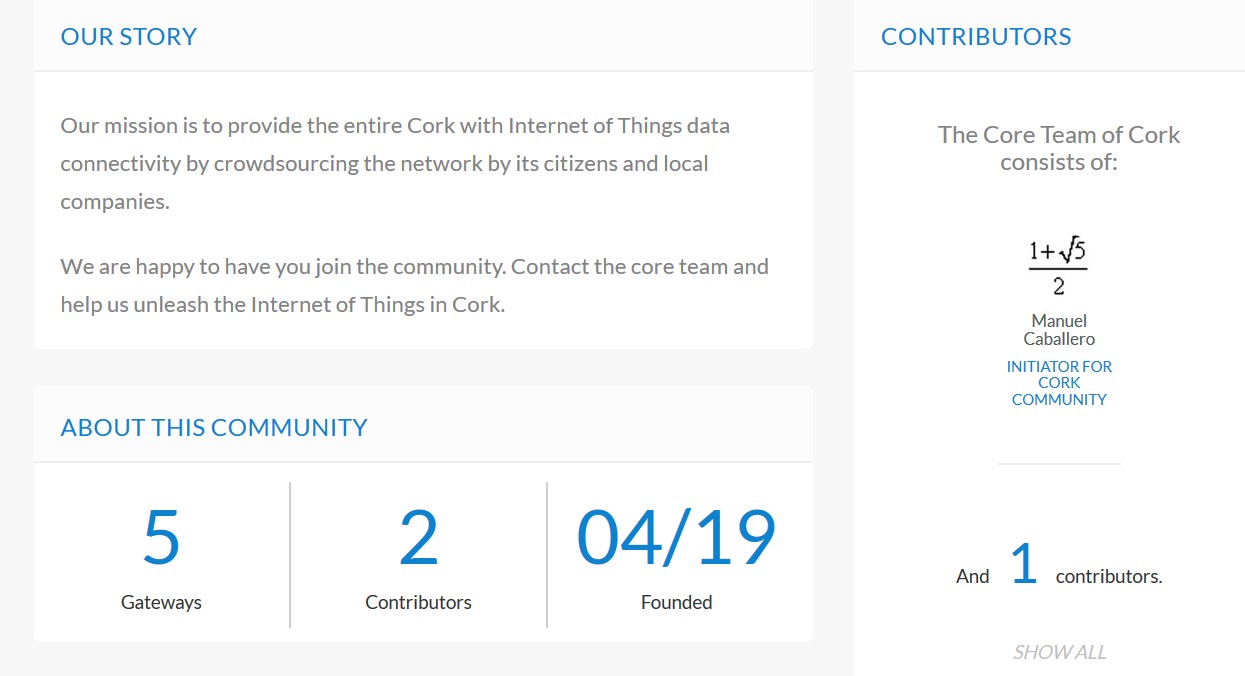Click the large number 5 above Gateways
Viewport: 1245px width, 676px height.
click(161, 538)
